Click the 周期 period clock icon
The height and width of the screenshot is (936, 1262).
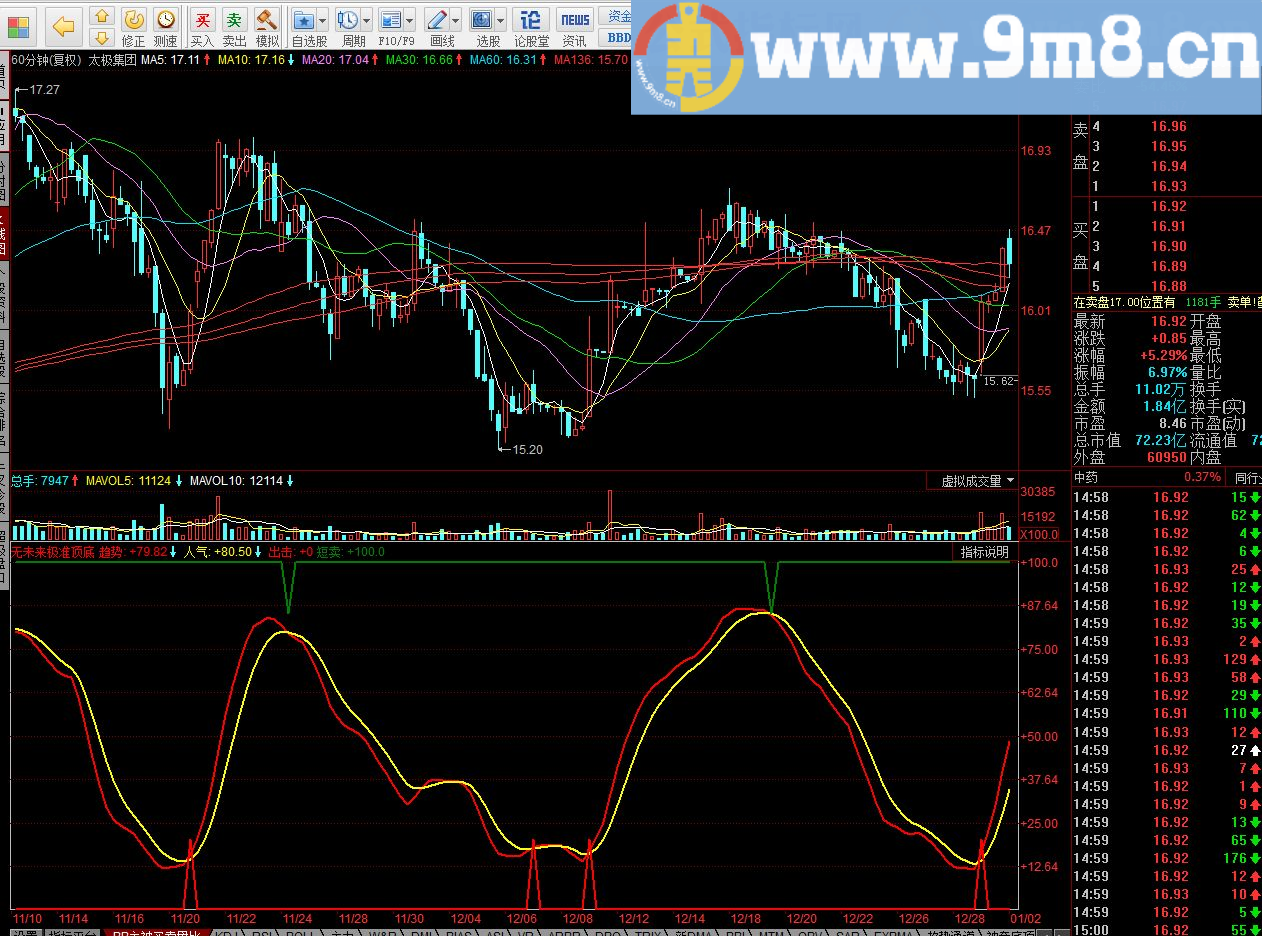tap(347, 19)
